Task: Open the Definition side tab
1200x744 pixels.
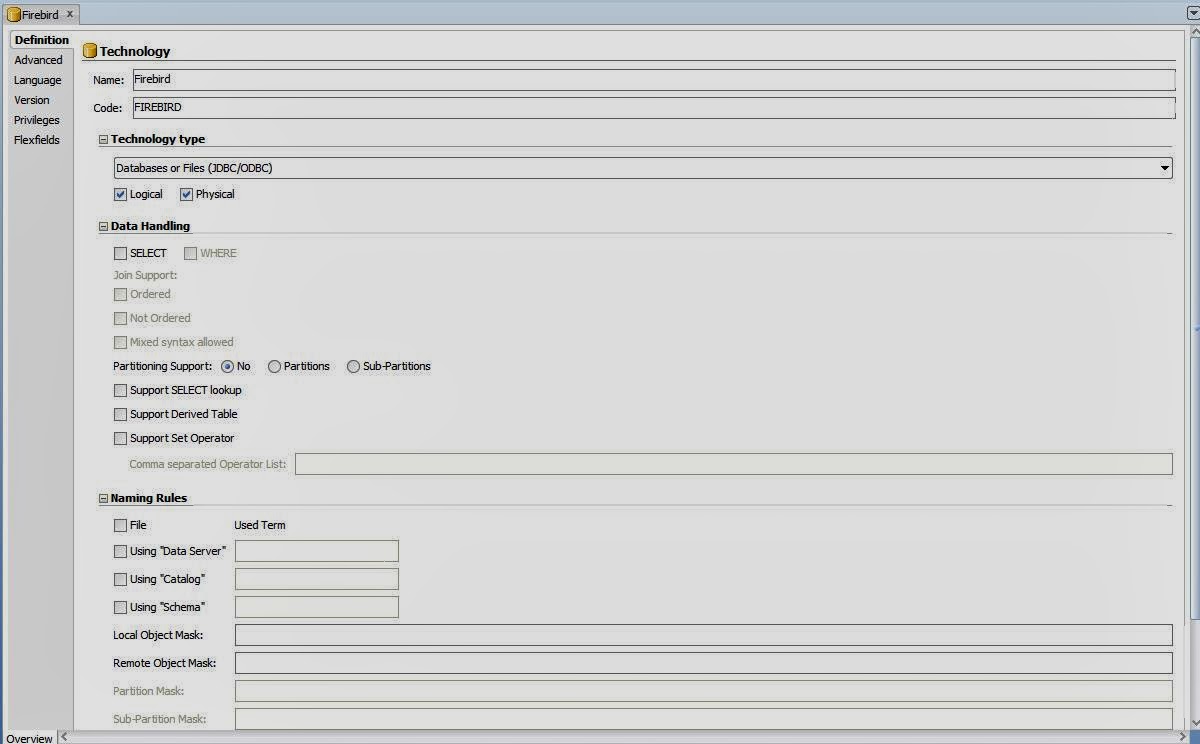Action: 41,40
